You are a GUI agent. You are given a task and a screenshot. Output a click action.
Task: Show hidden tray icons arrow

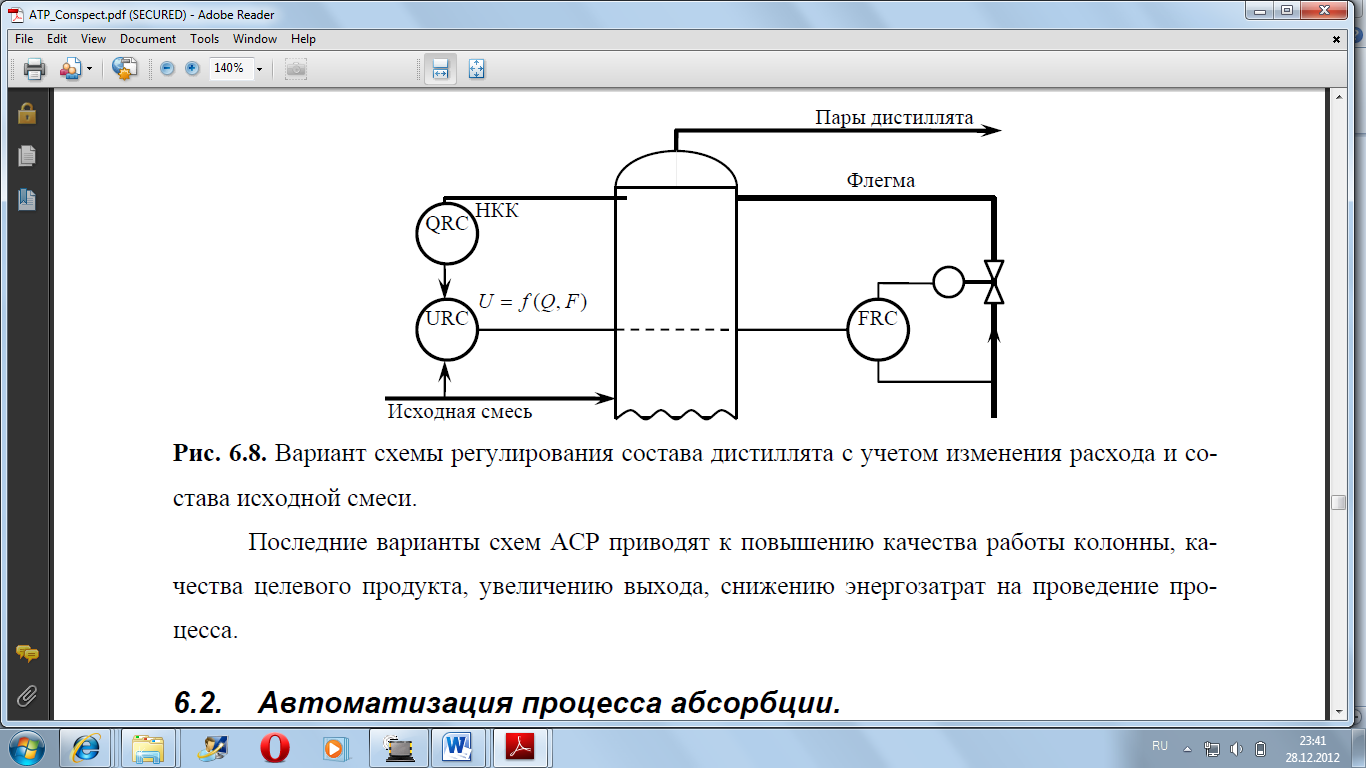pyautogui.click(x=1188, y=747)
